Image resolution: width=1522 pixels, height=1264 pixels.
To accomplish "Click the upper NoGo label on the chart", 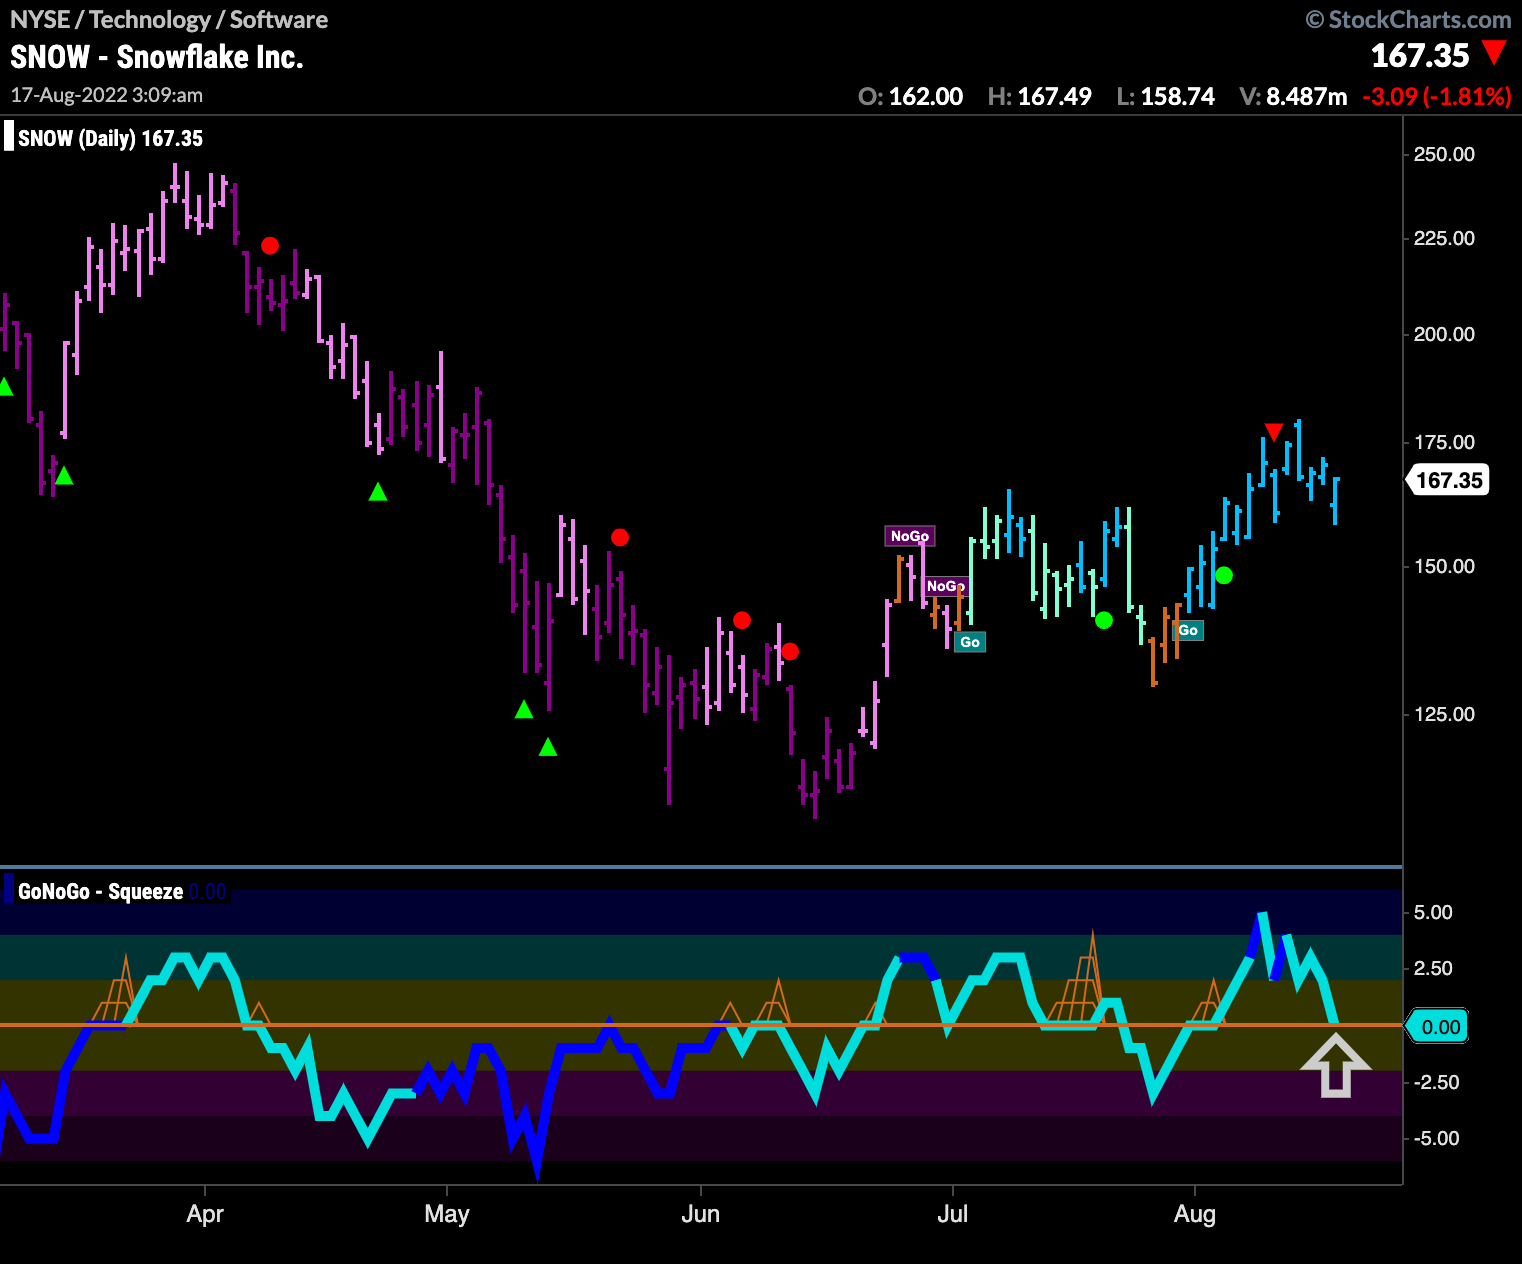I will (910, 536).
